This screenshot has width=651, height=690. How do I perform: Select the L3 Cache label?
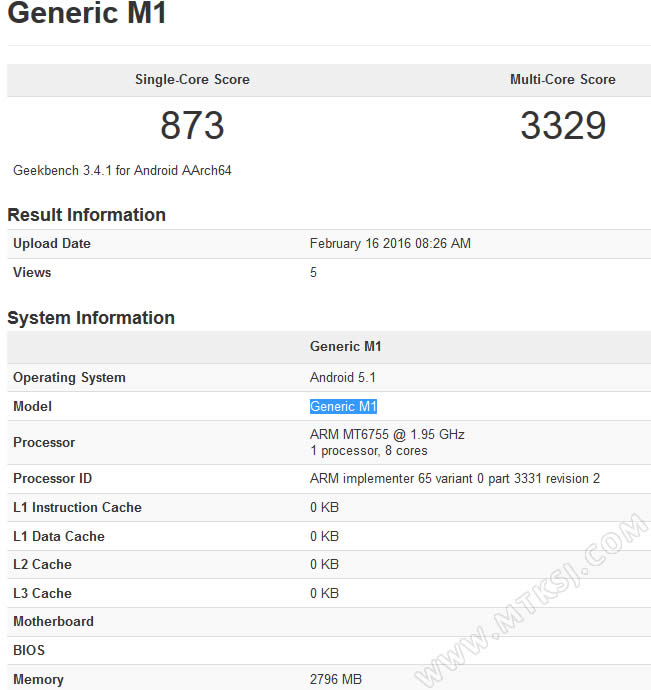pyautogui.click(x=42, y=593)
